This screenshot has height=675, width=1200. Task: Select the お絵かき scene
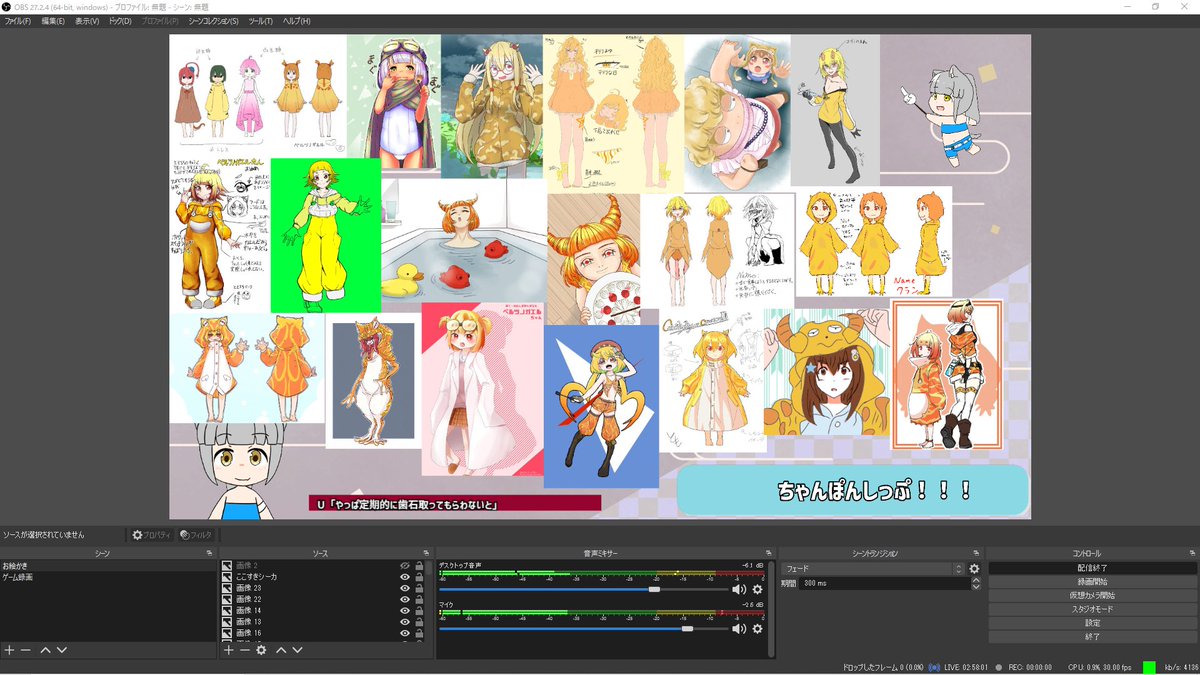click(108, 566)
